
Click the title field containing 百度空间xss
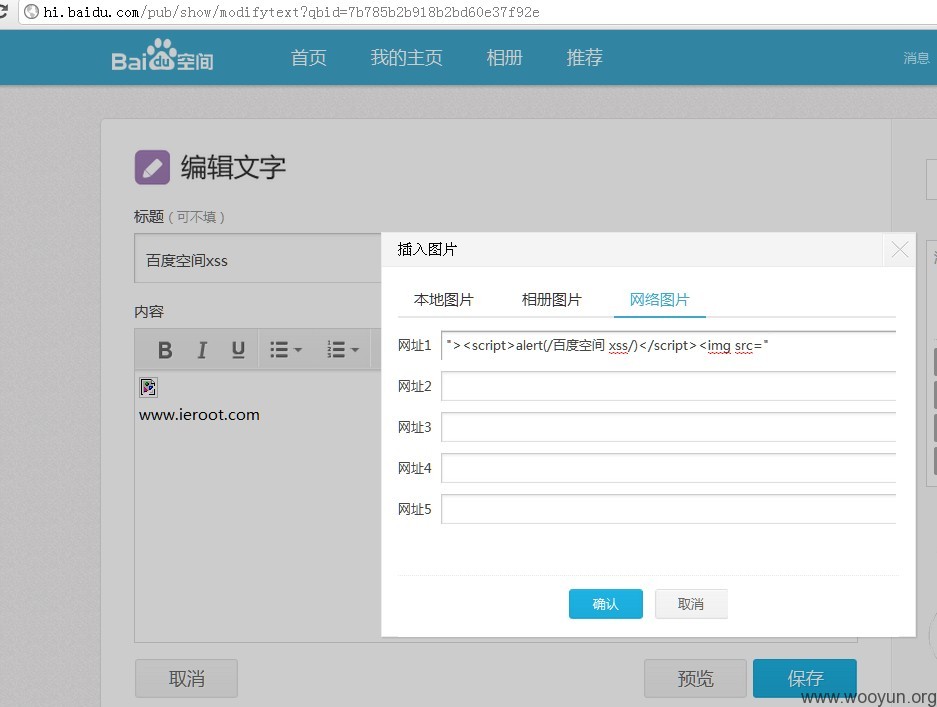point(258,258)
